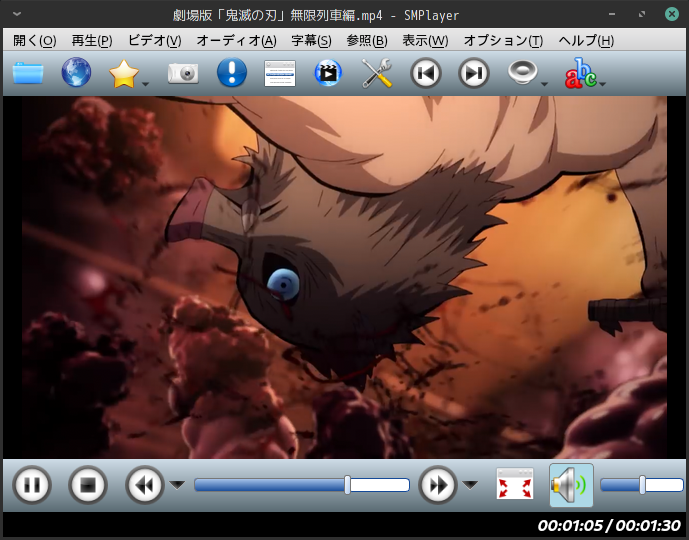
Task: Show file information via the blue exclamation icon
Action: coord(232,72)
